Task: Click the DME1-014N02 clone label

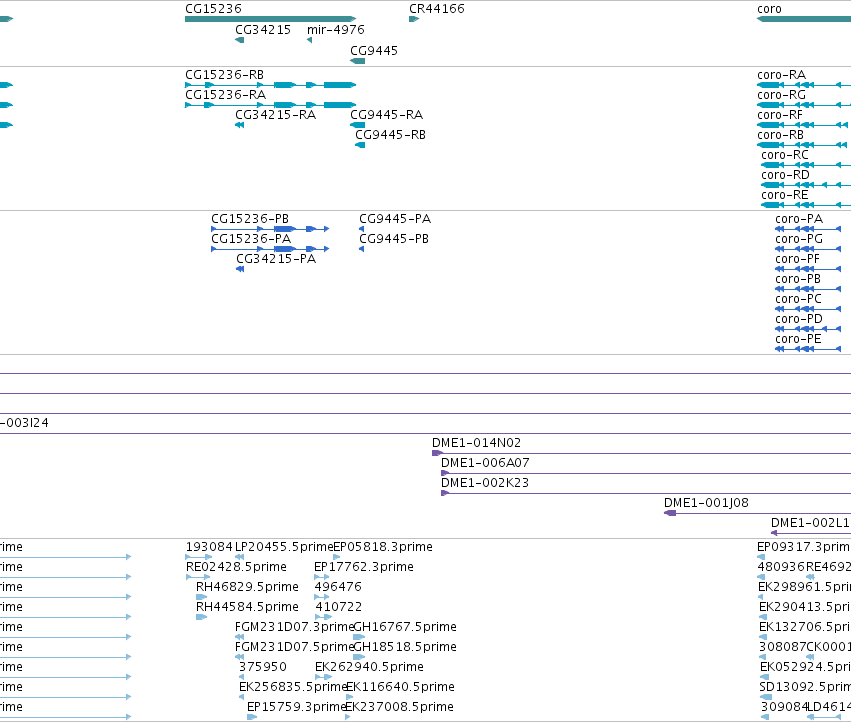Action: click(477, 444)
